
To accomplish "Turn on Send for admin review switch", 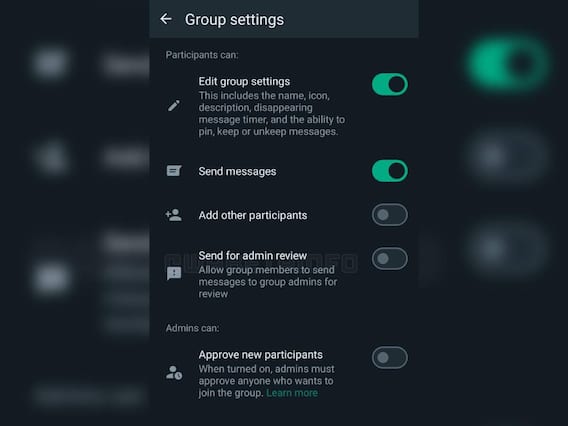I will [390, 259].
